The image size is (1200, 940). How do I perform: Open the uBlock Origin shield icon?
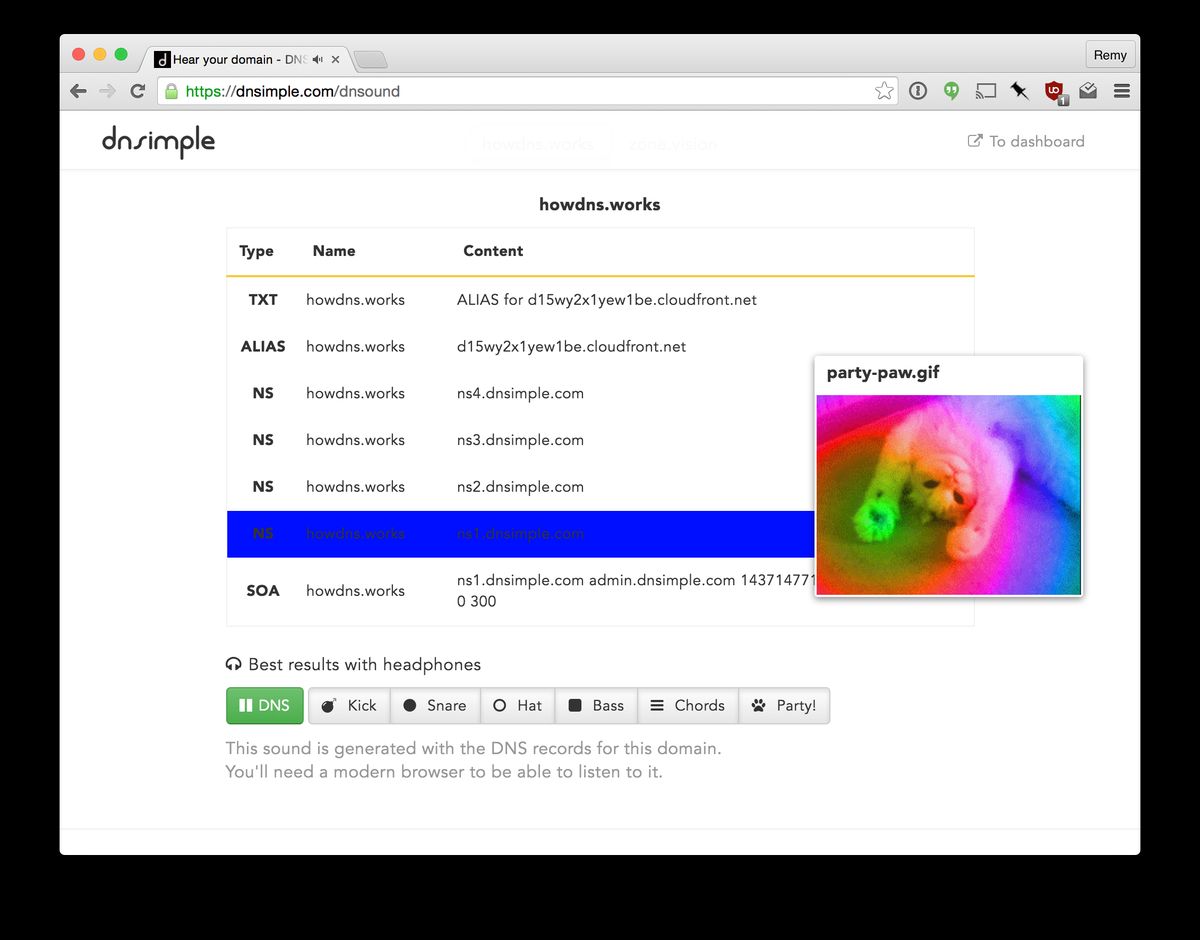(1055, 92)
